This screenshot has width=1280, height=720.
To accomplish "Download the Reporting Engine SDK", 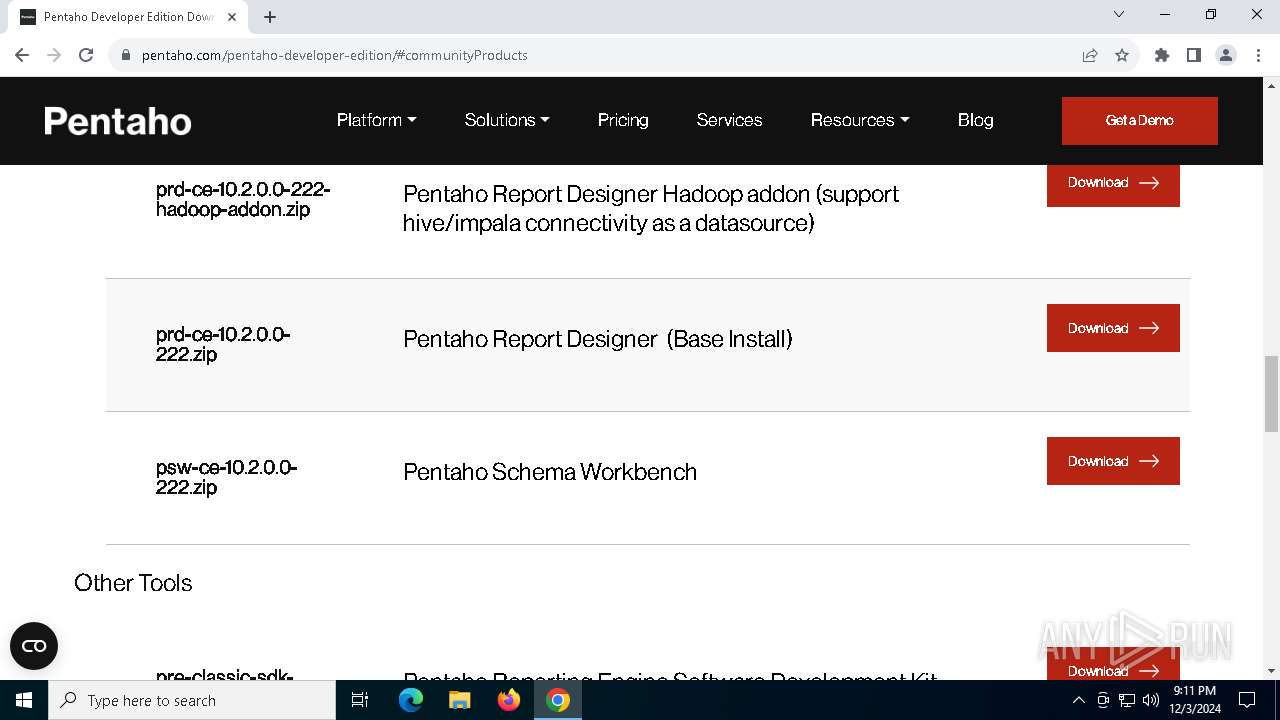I will pyautogui.click(x=1113, y=664).
